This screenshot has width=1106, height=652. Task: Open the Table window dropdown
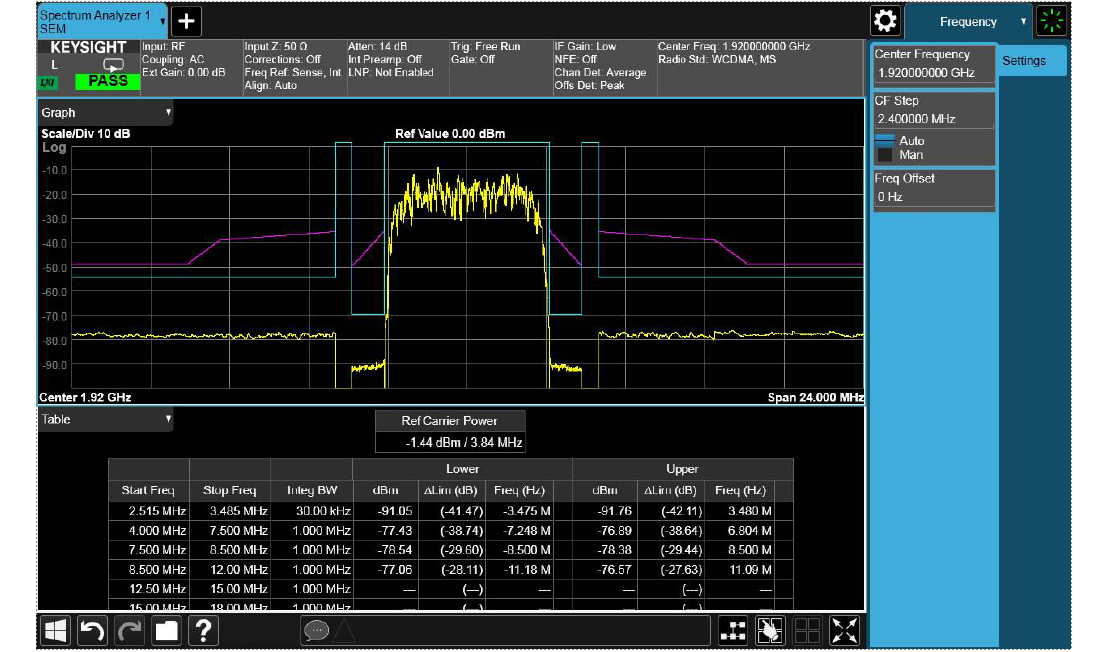point(106,420)
